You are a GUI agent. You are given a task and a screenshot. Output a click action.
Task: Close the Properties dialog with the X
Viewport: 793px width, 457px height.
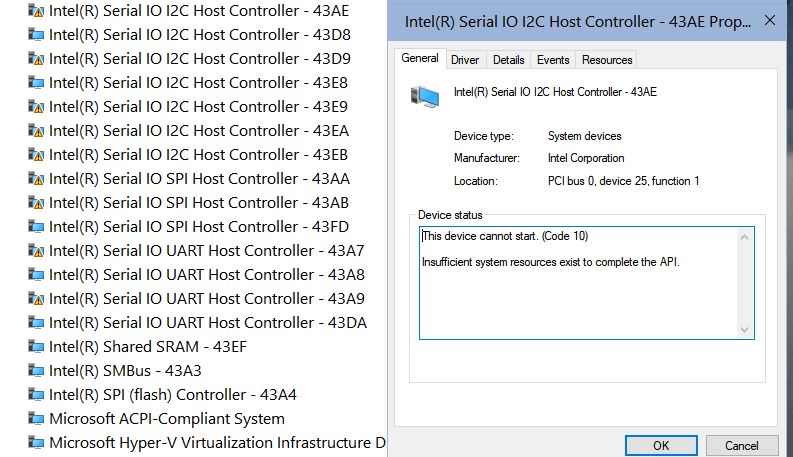coord(768,20)
